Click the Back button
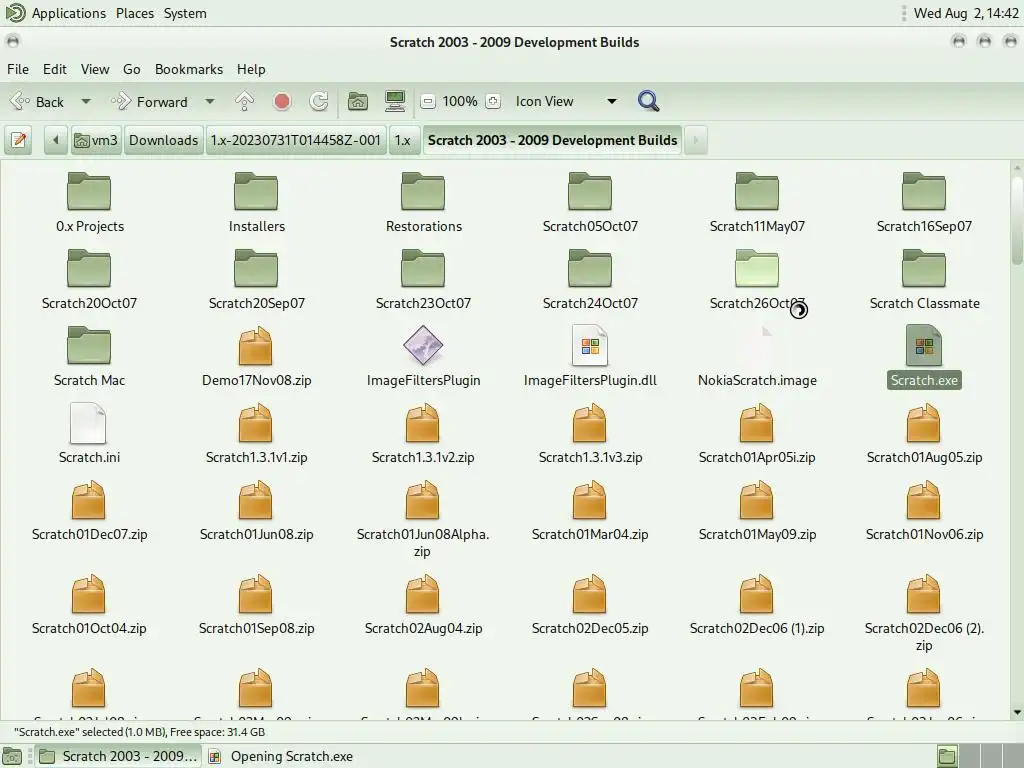 pyautogui.click(x=38, y=101)
